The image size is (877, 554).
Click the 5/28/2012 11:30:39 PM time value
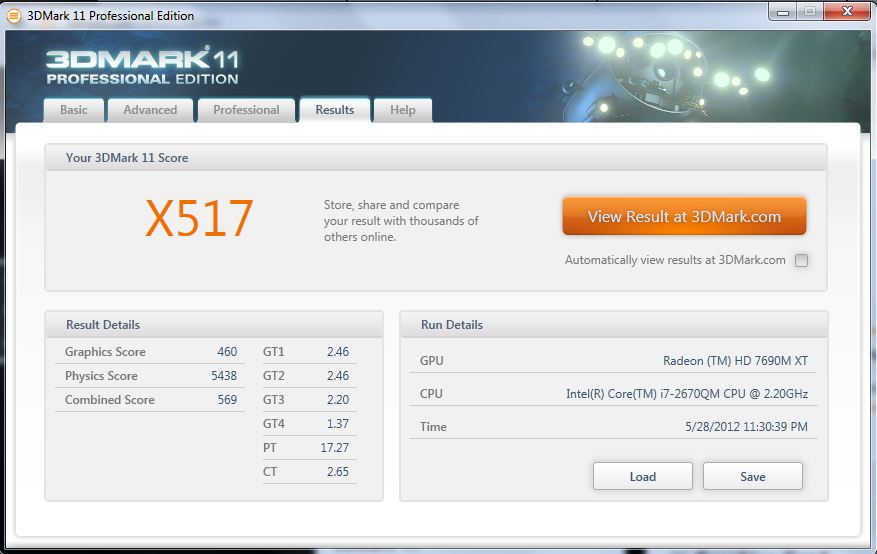tap(746, 427)
